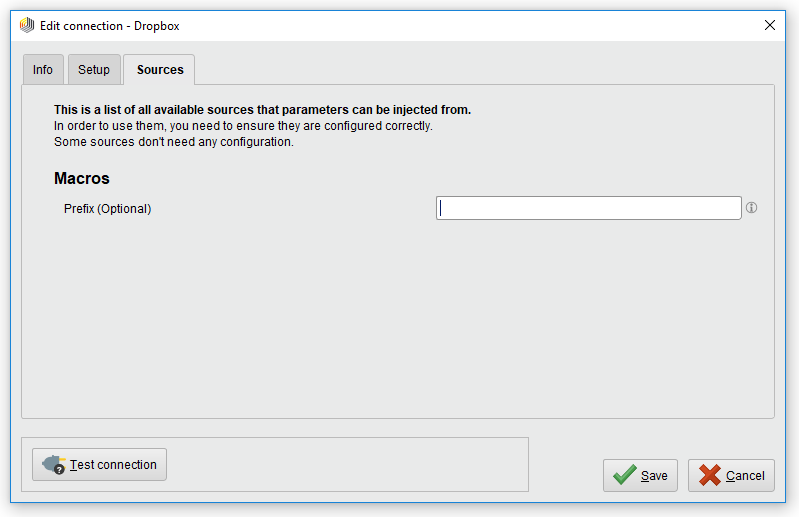
Task: Click the "Some sources don't need any configuration" line
Action: click(174, 142)
